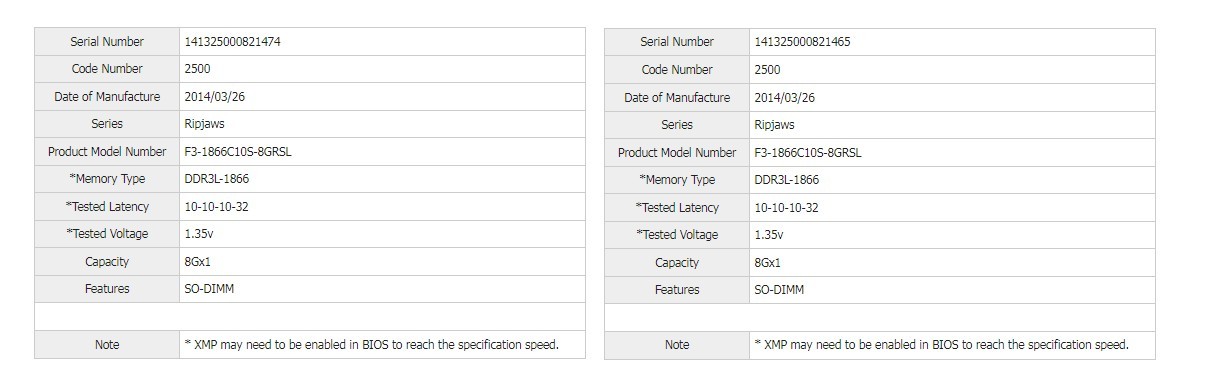Click the right table's *Memory Type label
The height and width of the screenshot is (389, 1219).
pos(677,180)
